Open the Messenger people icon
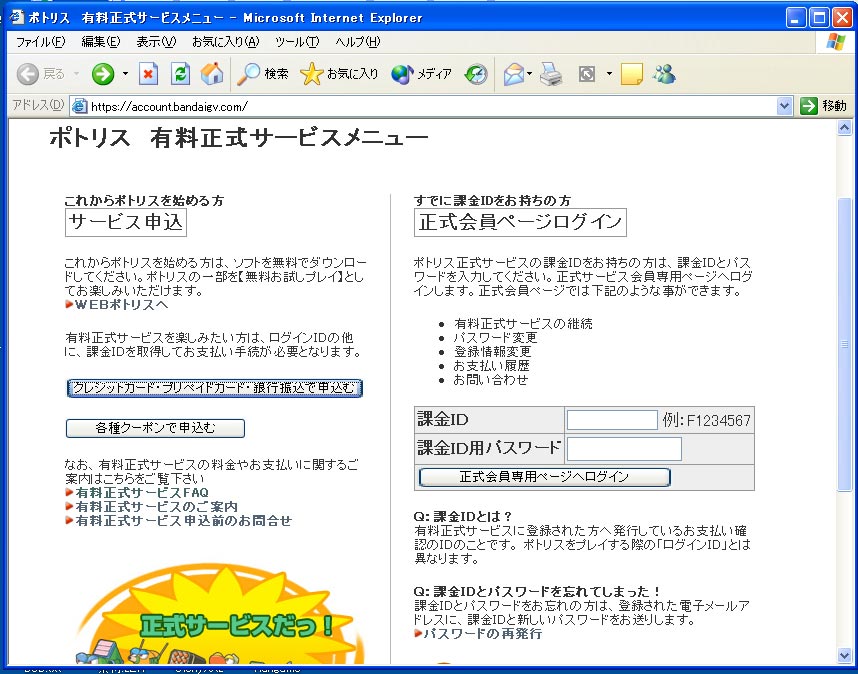Image resolution: width=858 pixels, height=674 pixels. (x=664, y=74)
